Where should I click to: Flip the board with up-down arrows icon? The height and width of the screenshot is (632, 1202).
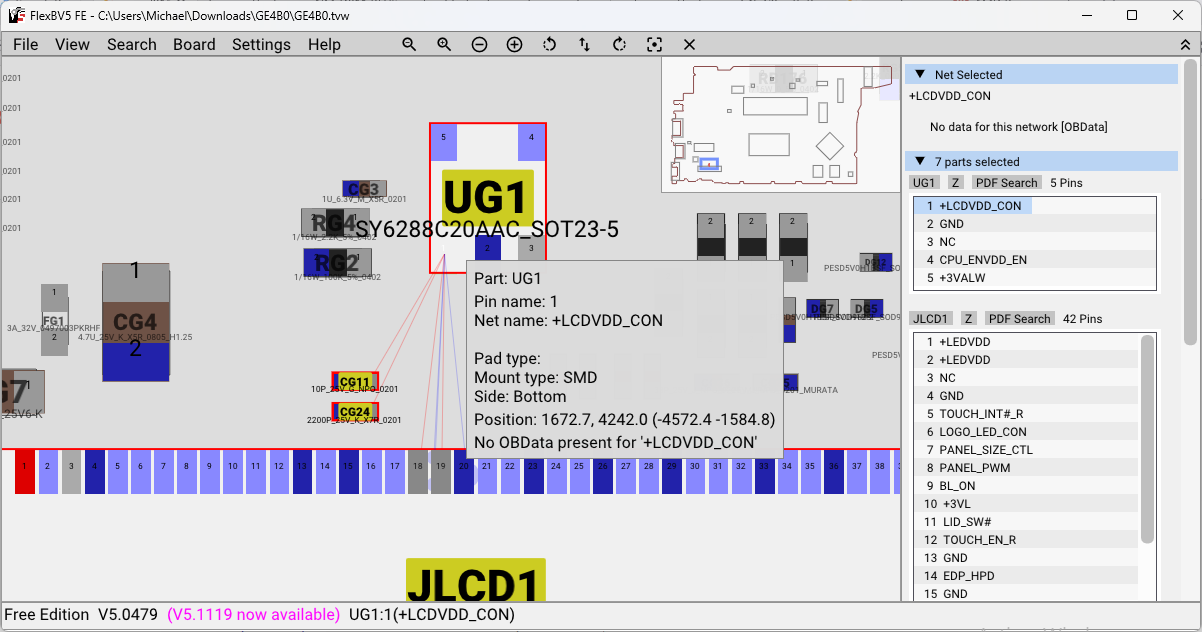[x=584, y=44]
